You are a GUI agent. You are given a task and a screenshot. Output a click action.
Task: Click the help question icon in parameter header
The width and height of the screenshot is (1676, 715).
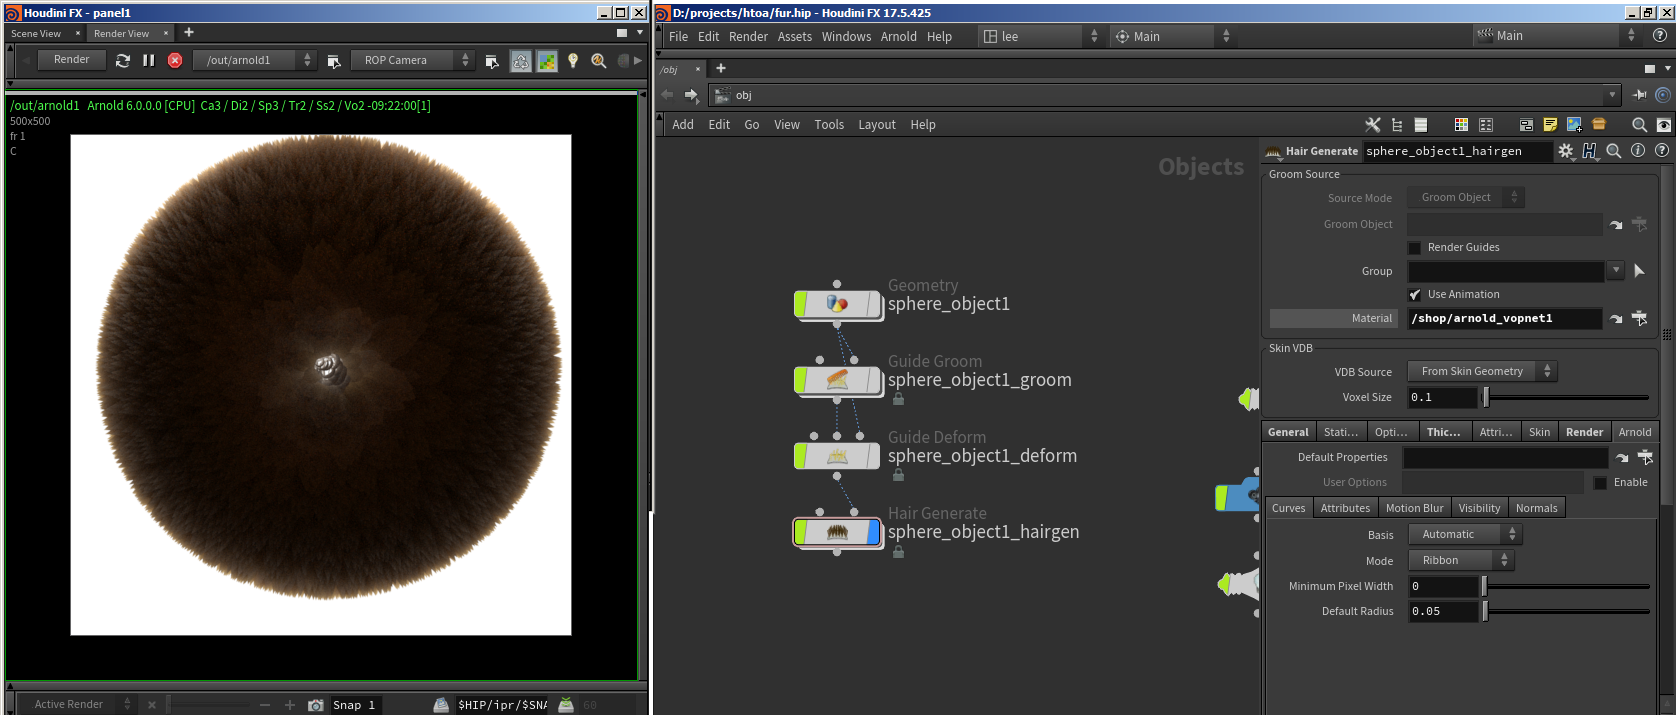(1662, 151)
